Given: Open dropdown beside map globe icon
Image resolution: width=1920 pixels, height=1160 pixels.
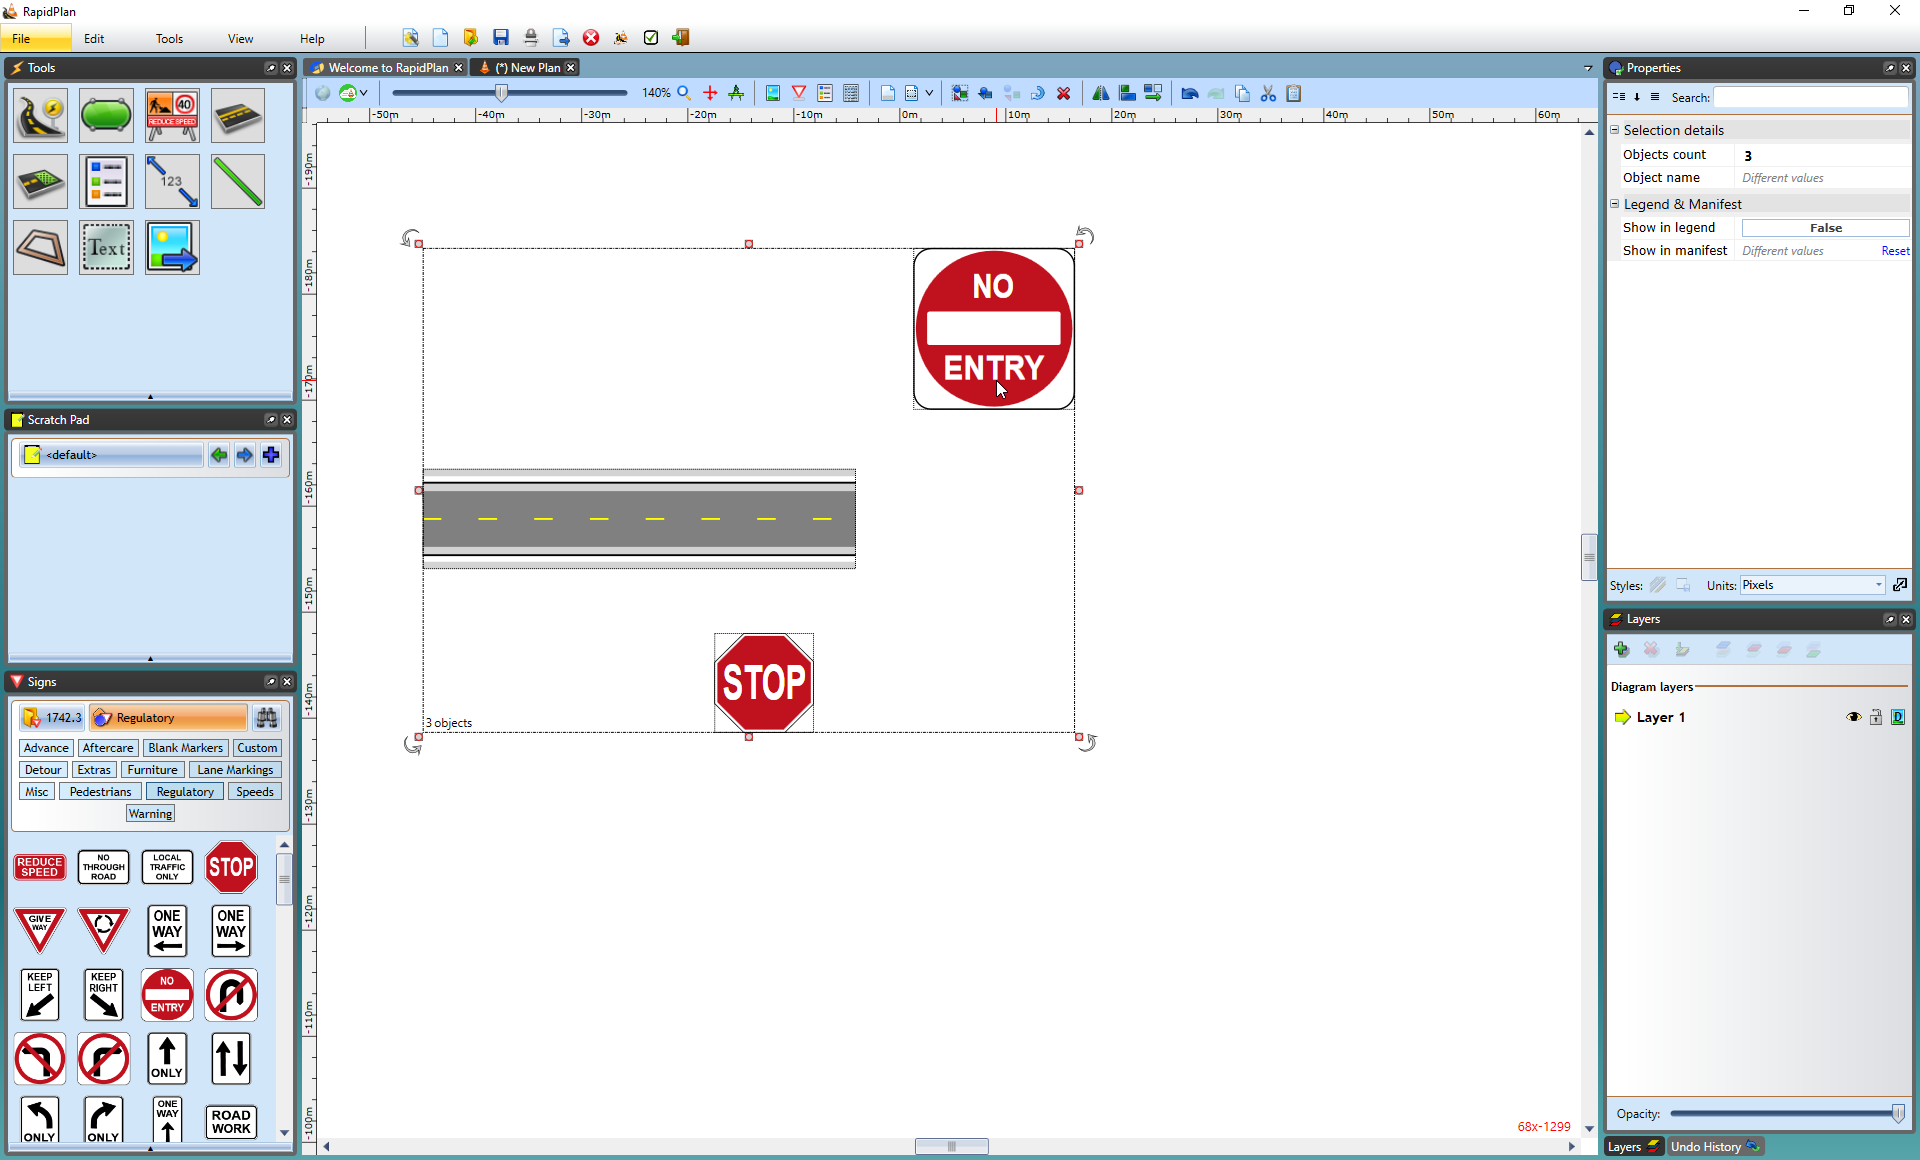Looking at the screenshot, I should tap(364, 93).
